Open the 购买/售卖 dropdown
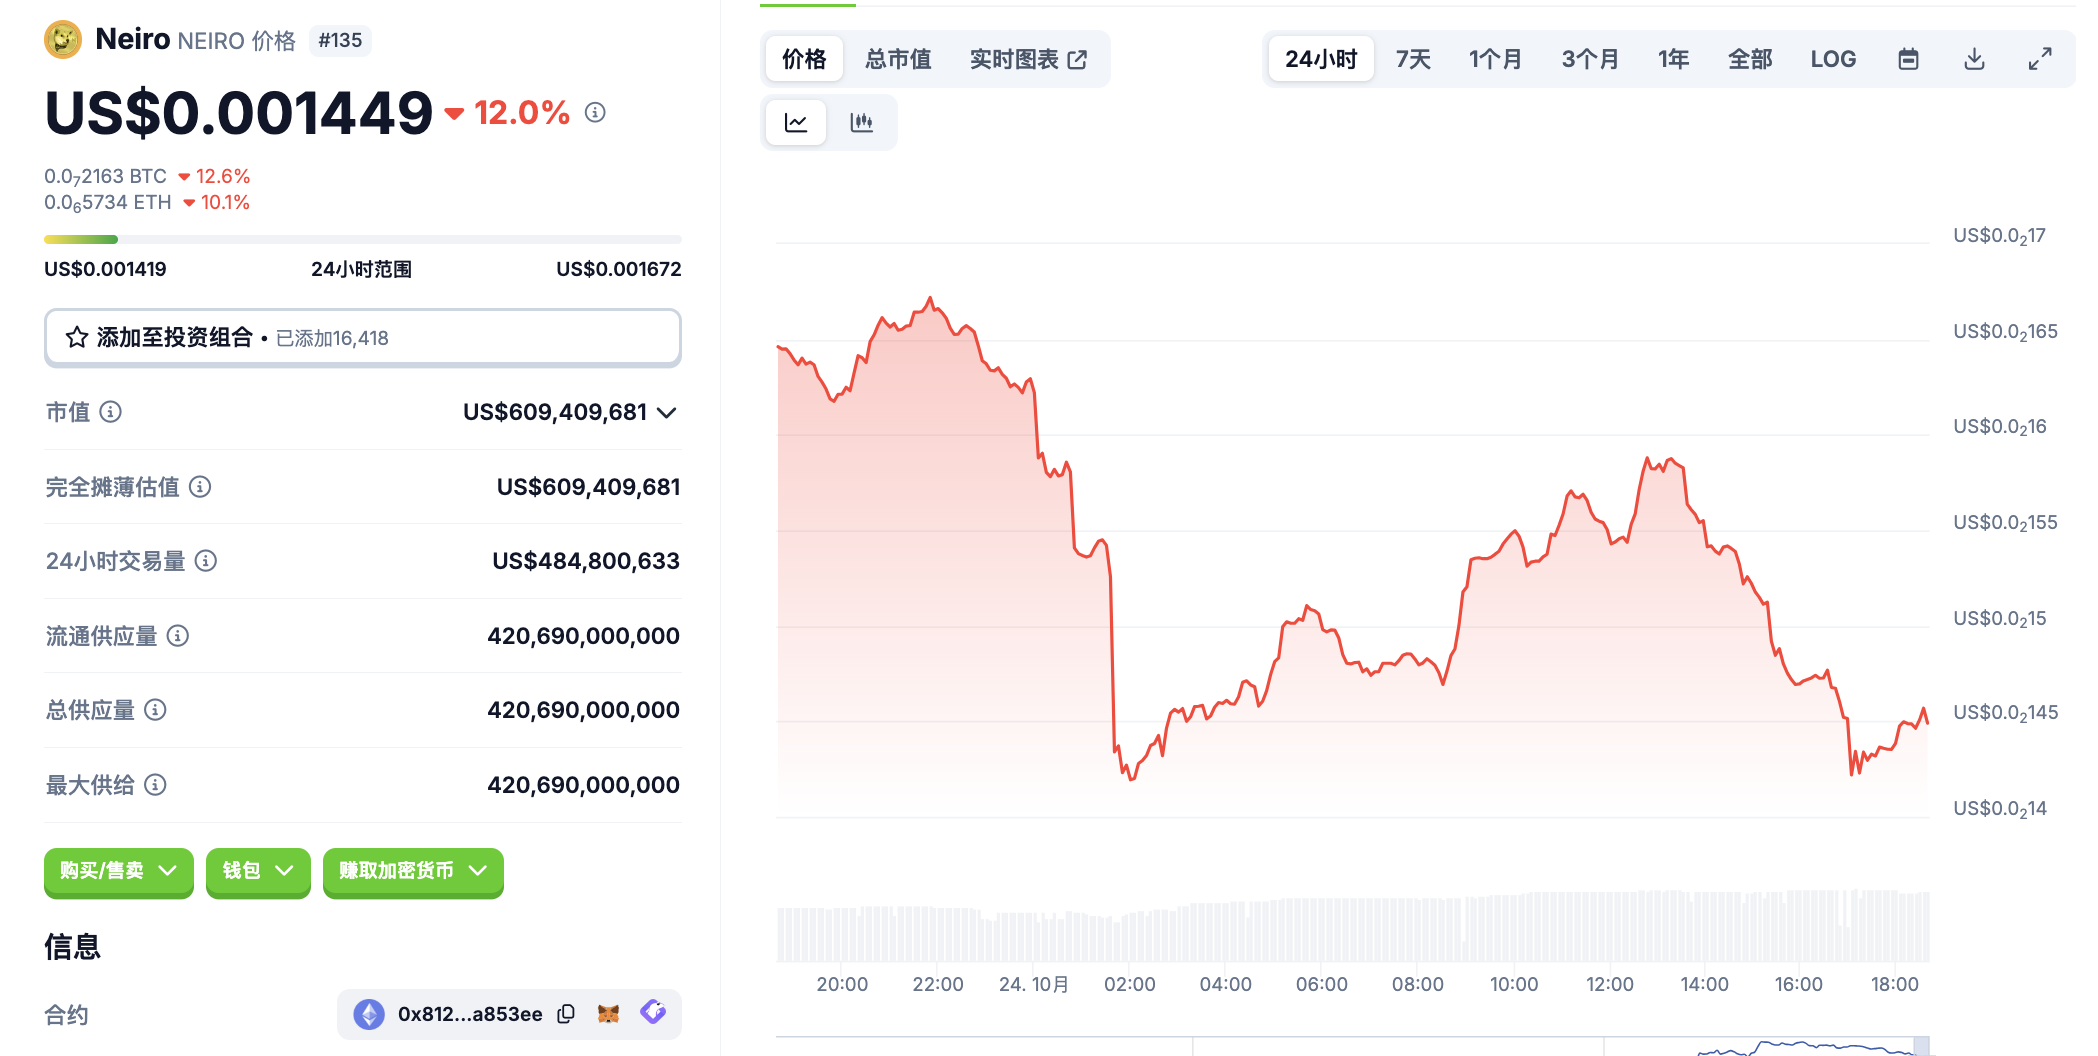 pyautogui.click(x=118, y=871)
